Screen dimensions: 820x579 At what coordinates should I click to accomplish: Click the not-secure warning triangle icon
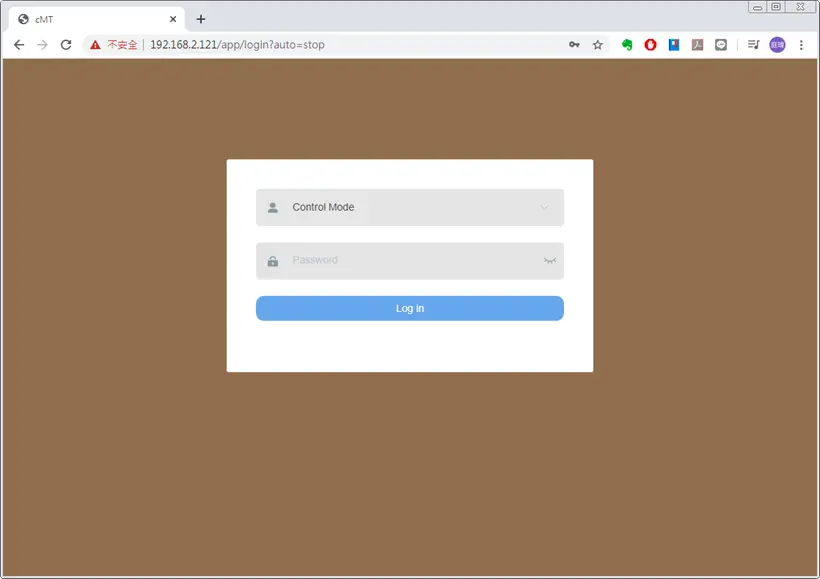coord(95,45)
